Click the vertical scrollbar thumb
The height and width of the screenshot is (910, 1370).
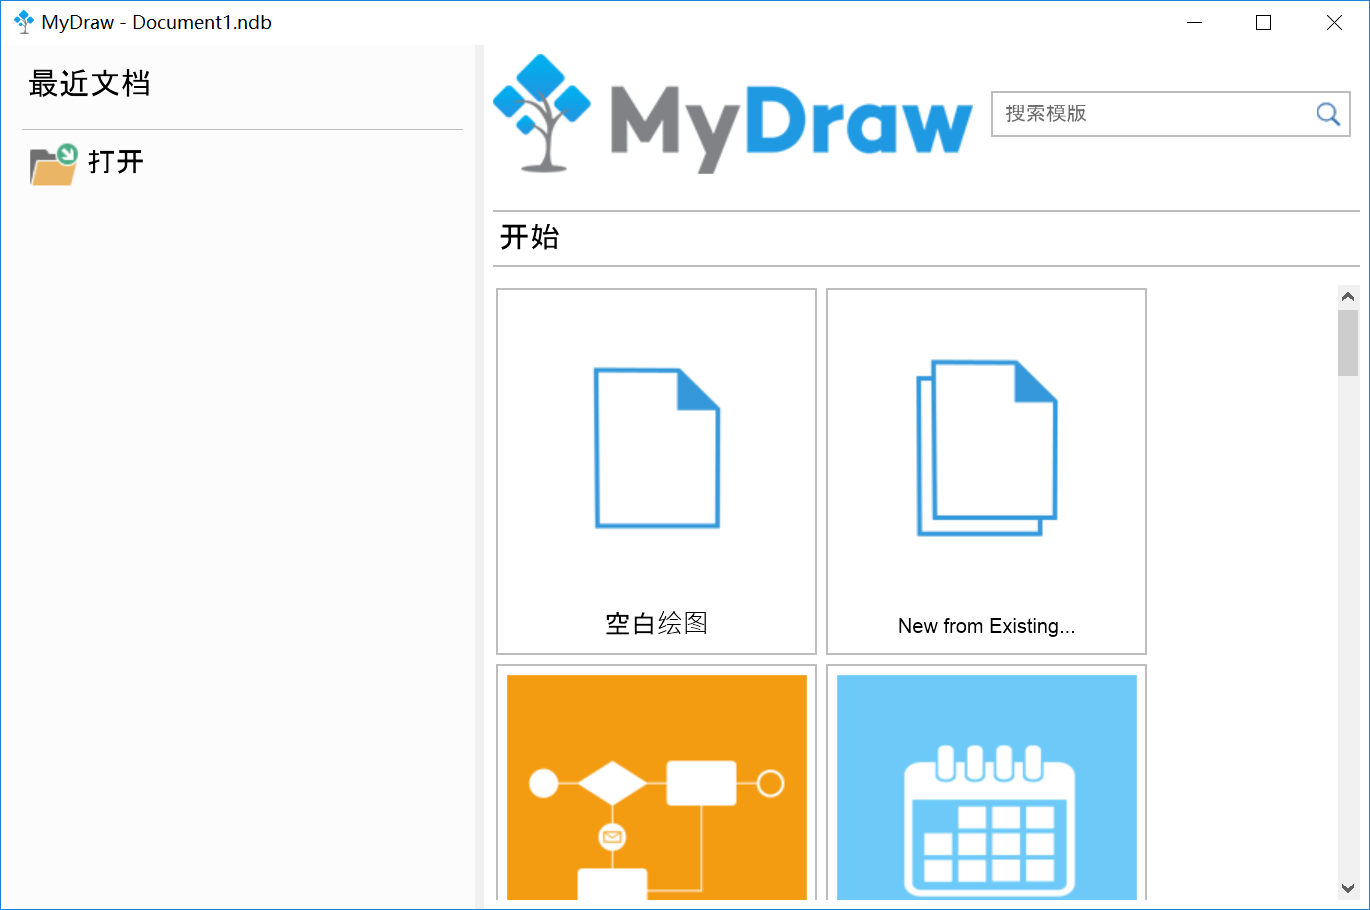click(1348, 343)
